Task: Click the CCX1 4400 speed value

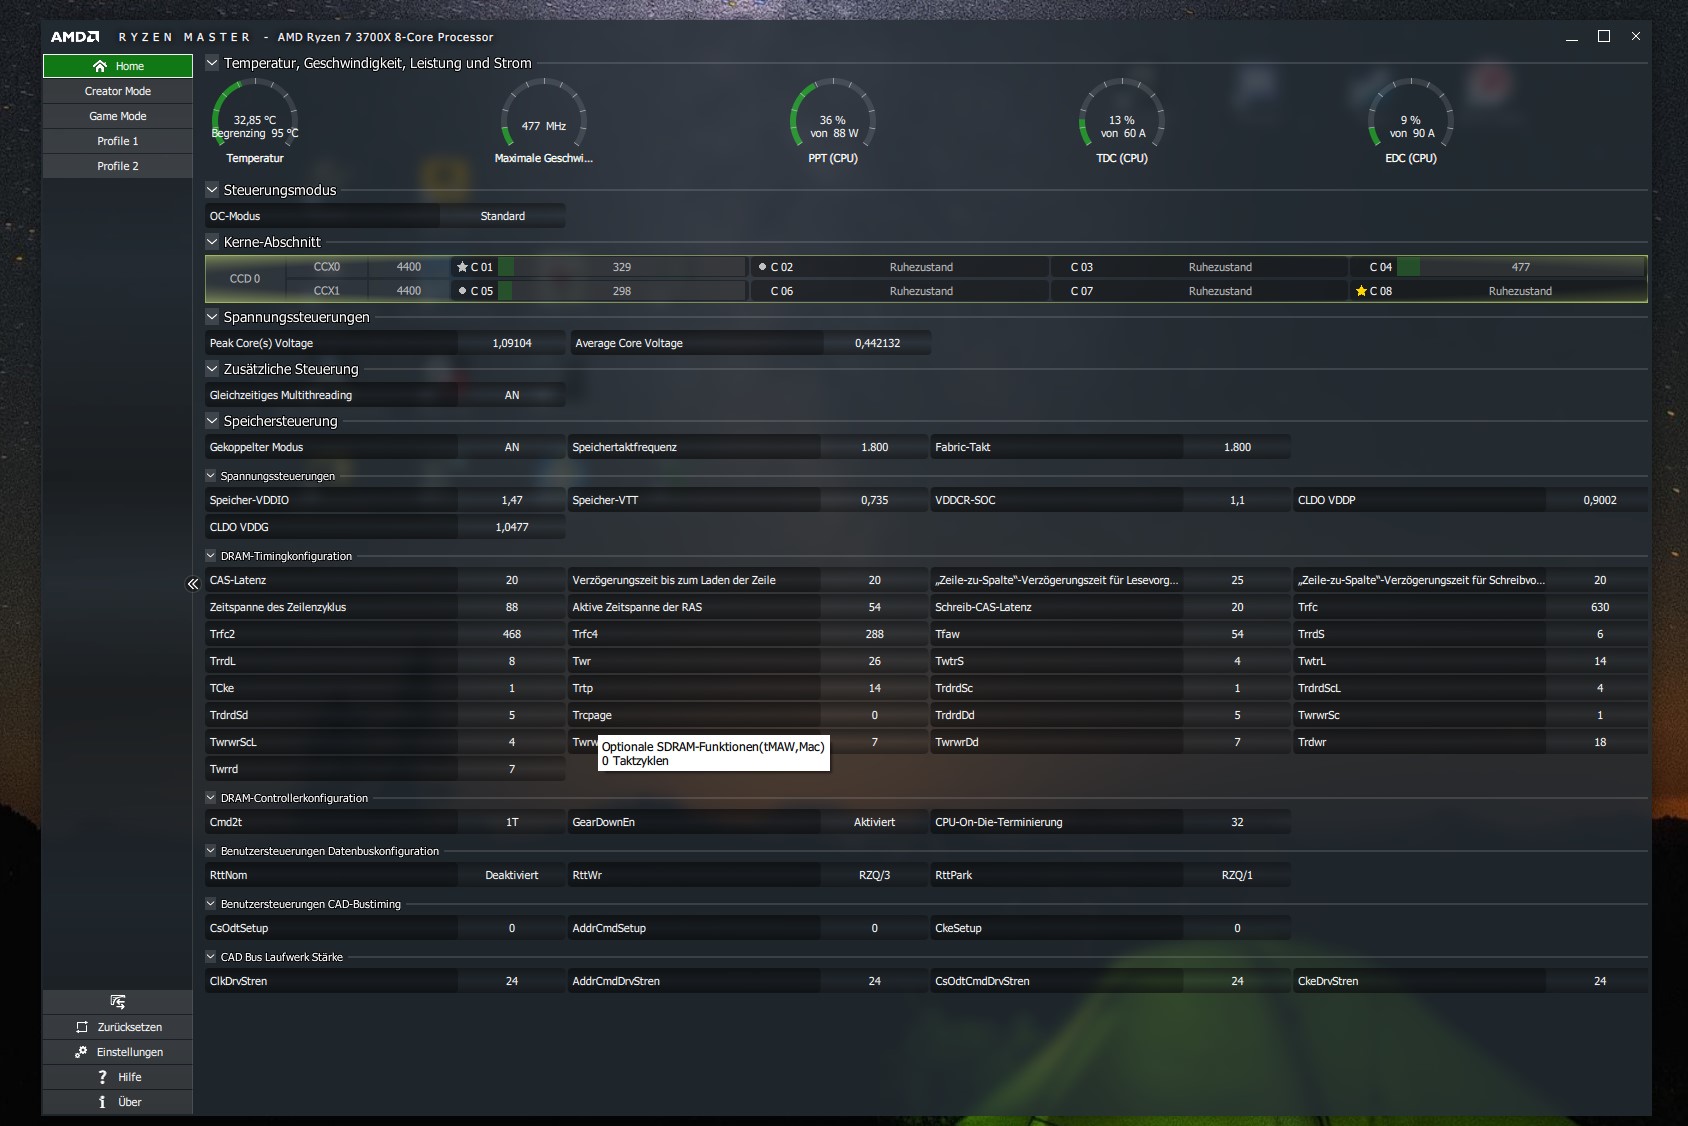Action: click(x=409, y=291)
